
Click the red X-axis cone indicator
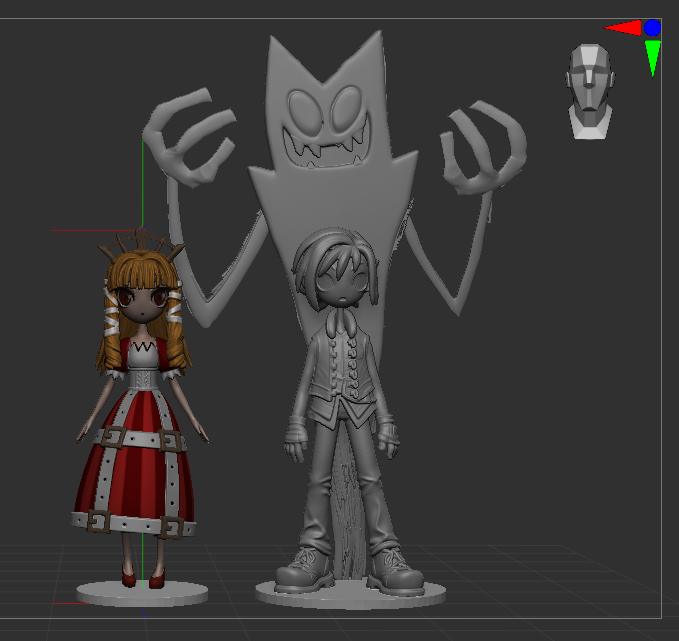pos(623,28)
